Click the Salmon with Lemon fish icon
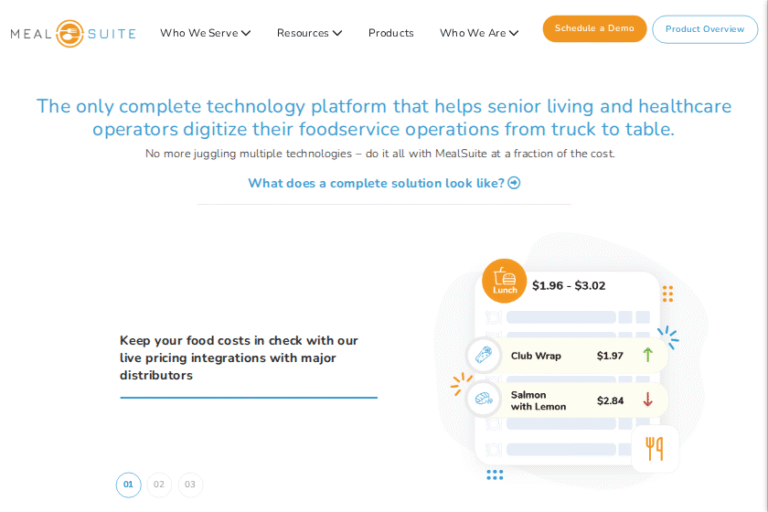The height and width of the screenshot is (512, 768). (484, 399)
